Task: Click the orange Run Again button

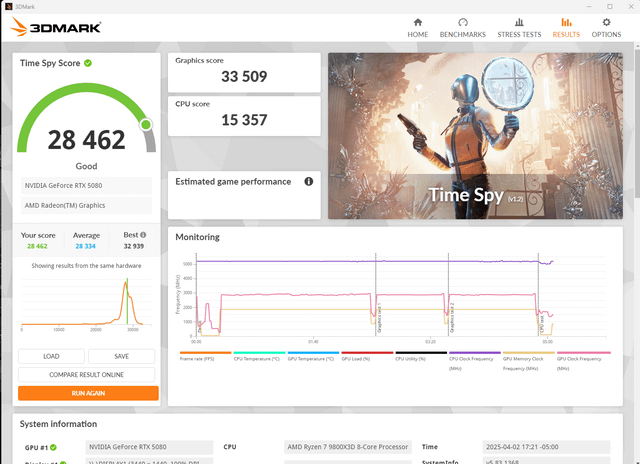Action: click(x=88, y=393)
